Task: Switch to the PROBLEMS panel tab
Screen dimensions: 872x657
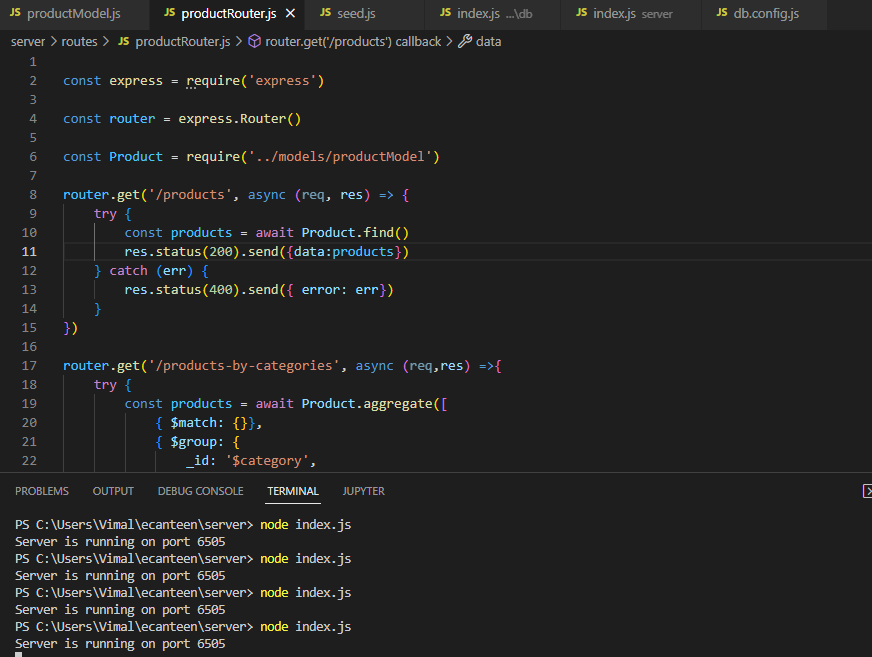Action: point(42,491)
